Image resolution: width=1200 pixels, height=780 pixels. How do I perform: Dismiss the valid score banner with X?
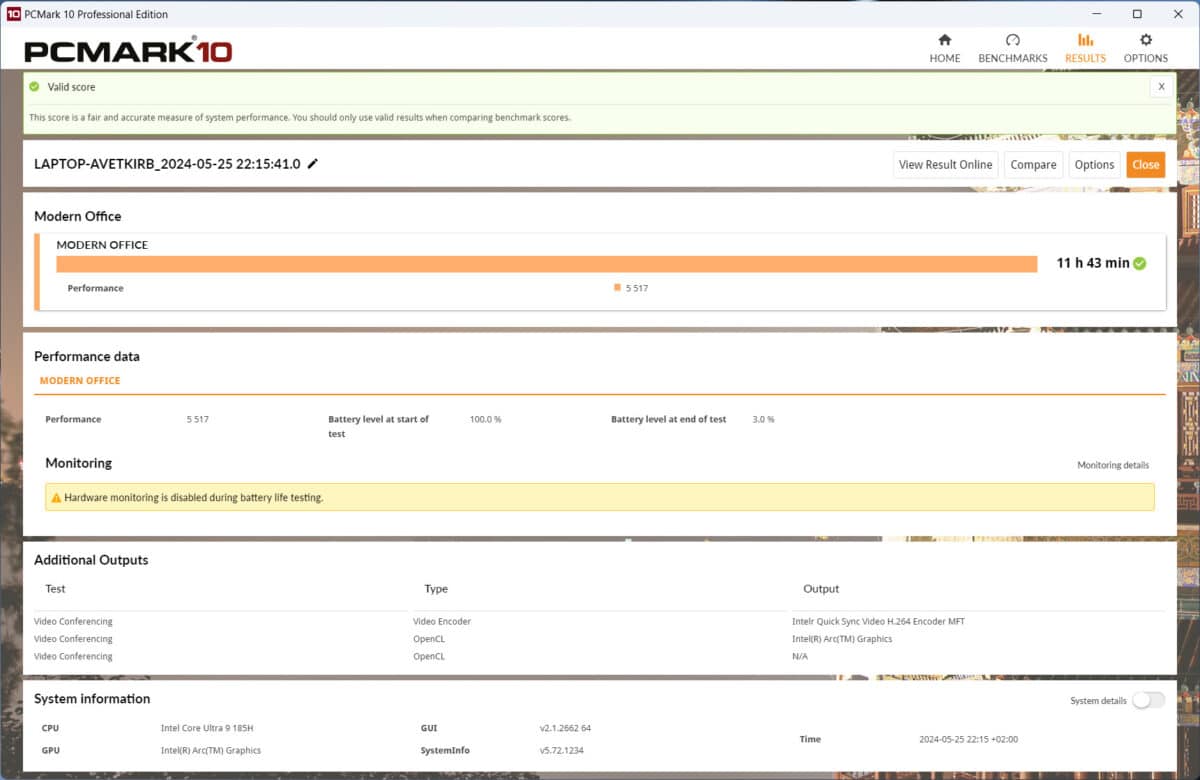[1161, 87]
